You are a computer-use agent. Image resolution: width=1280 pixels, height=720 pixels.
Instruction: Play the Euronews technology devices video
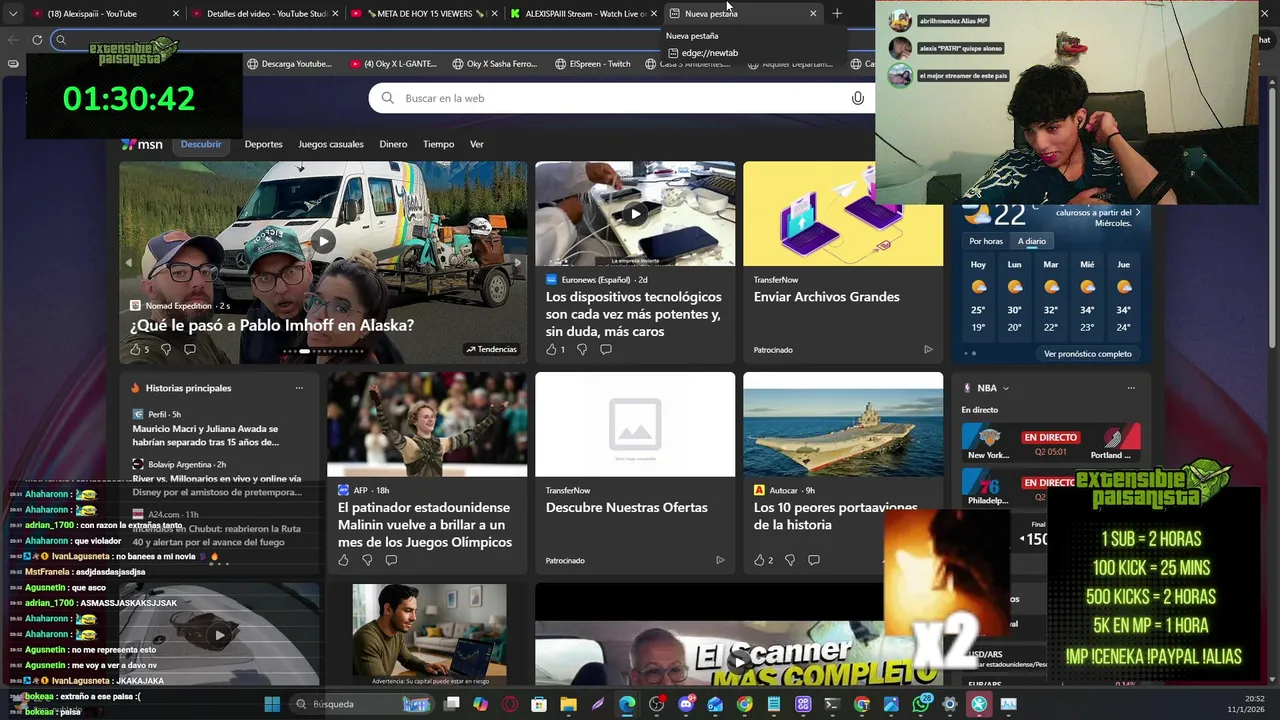click(x=635, y=213)
